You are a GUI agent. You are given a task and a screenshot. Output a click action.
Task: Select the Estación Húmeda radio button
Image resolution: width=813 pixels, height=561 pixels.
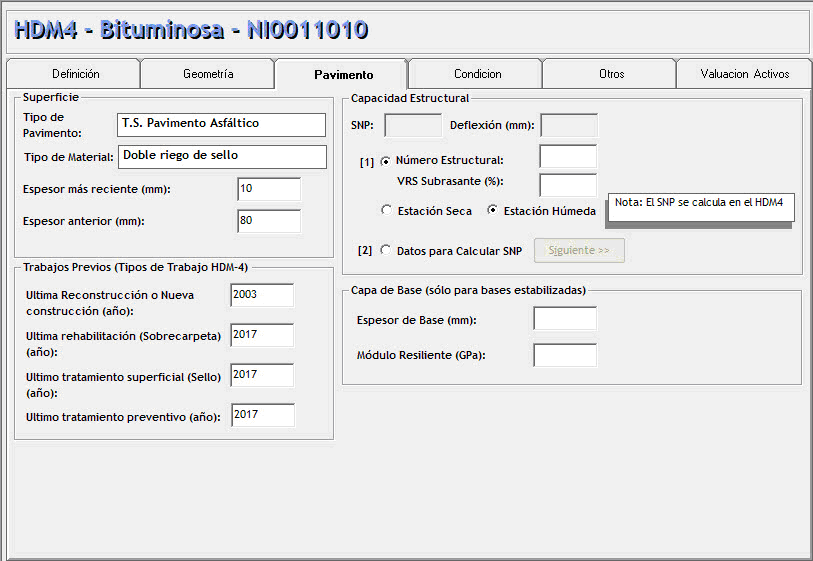(x=492, y=211)
